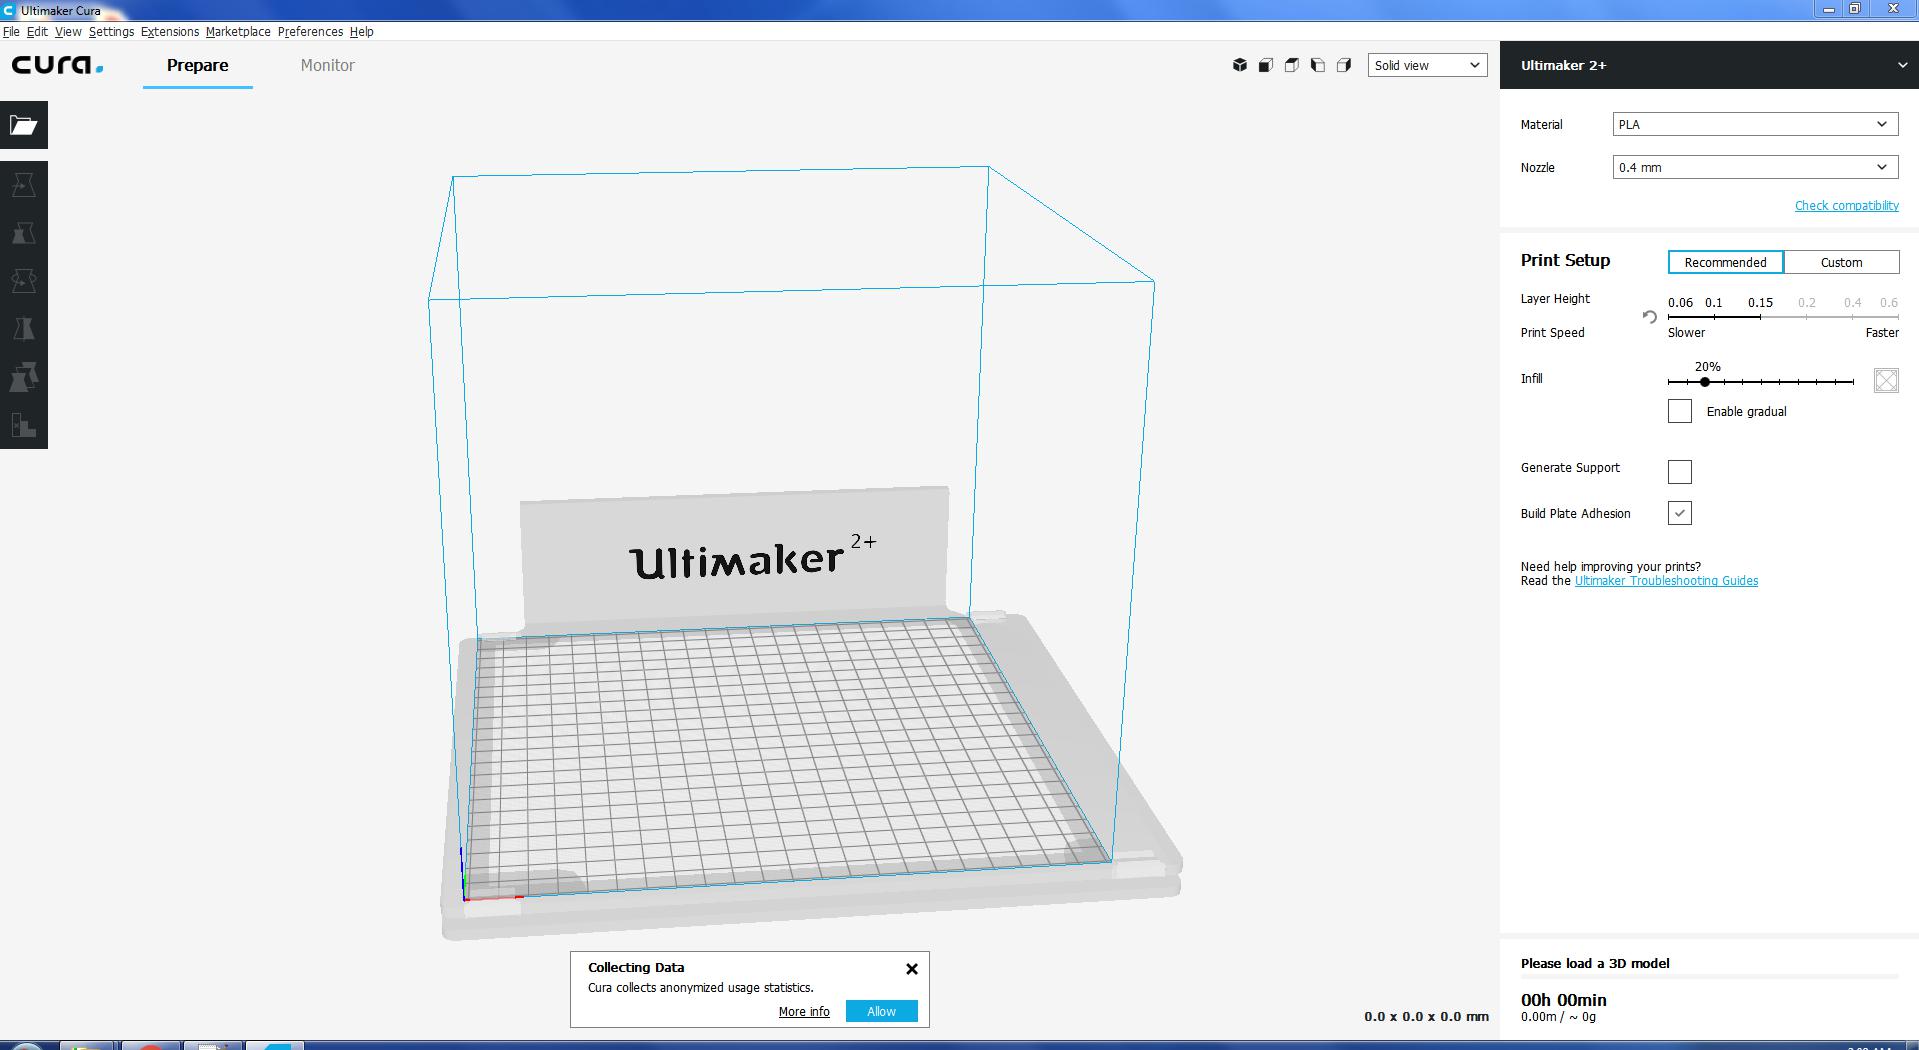Viewport: 1919px width, 1050px height.
Task: Select the Support Blocker tool
Action: pyautogui.click(x=24, y=425)
